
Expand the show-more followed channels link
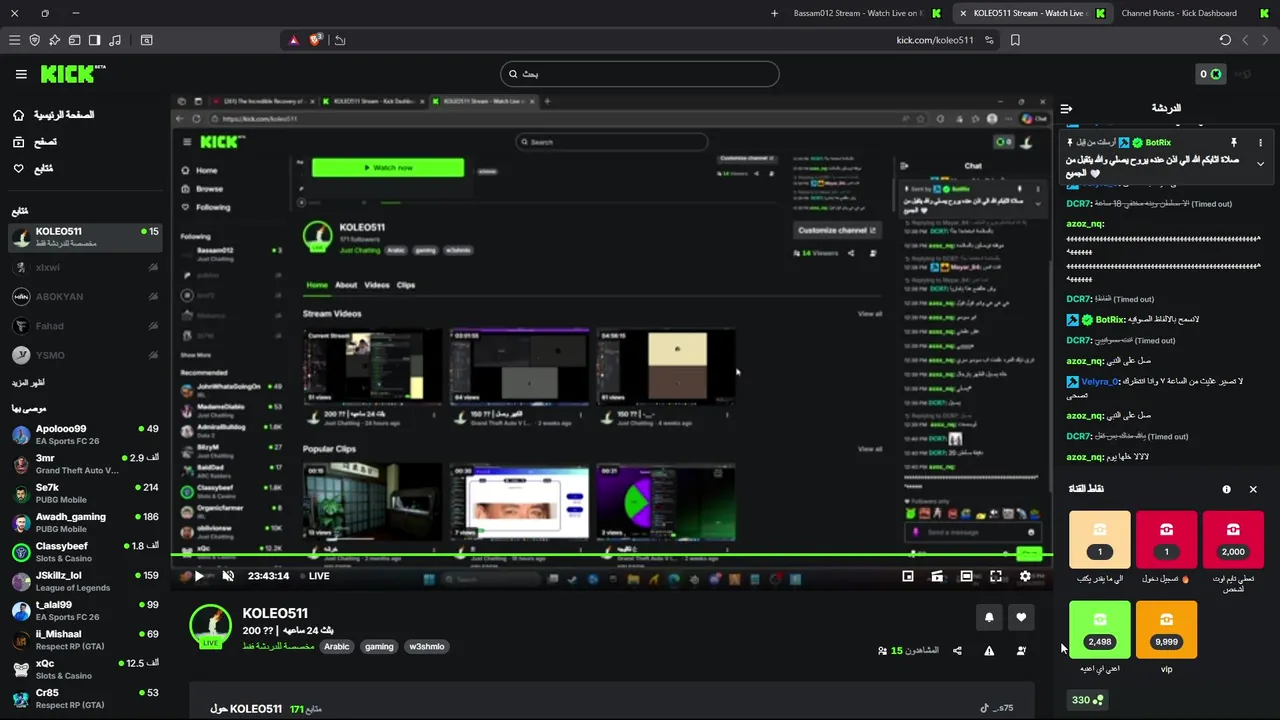tap(28, 383)
